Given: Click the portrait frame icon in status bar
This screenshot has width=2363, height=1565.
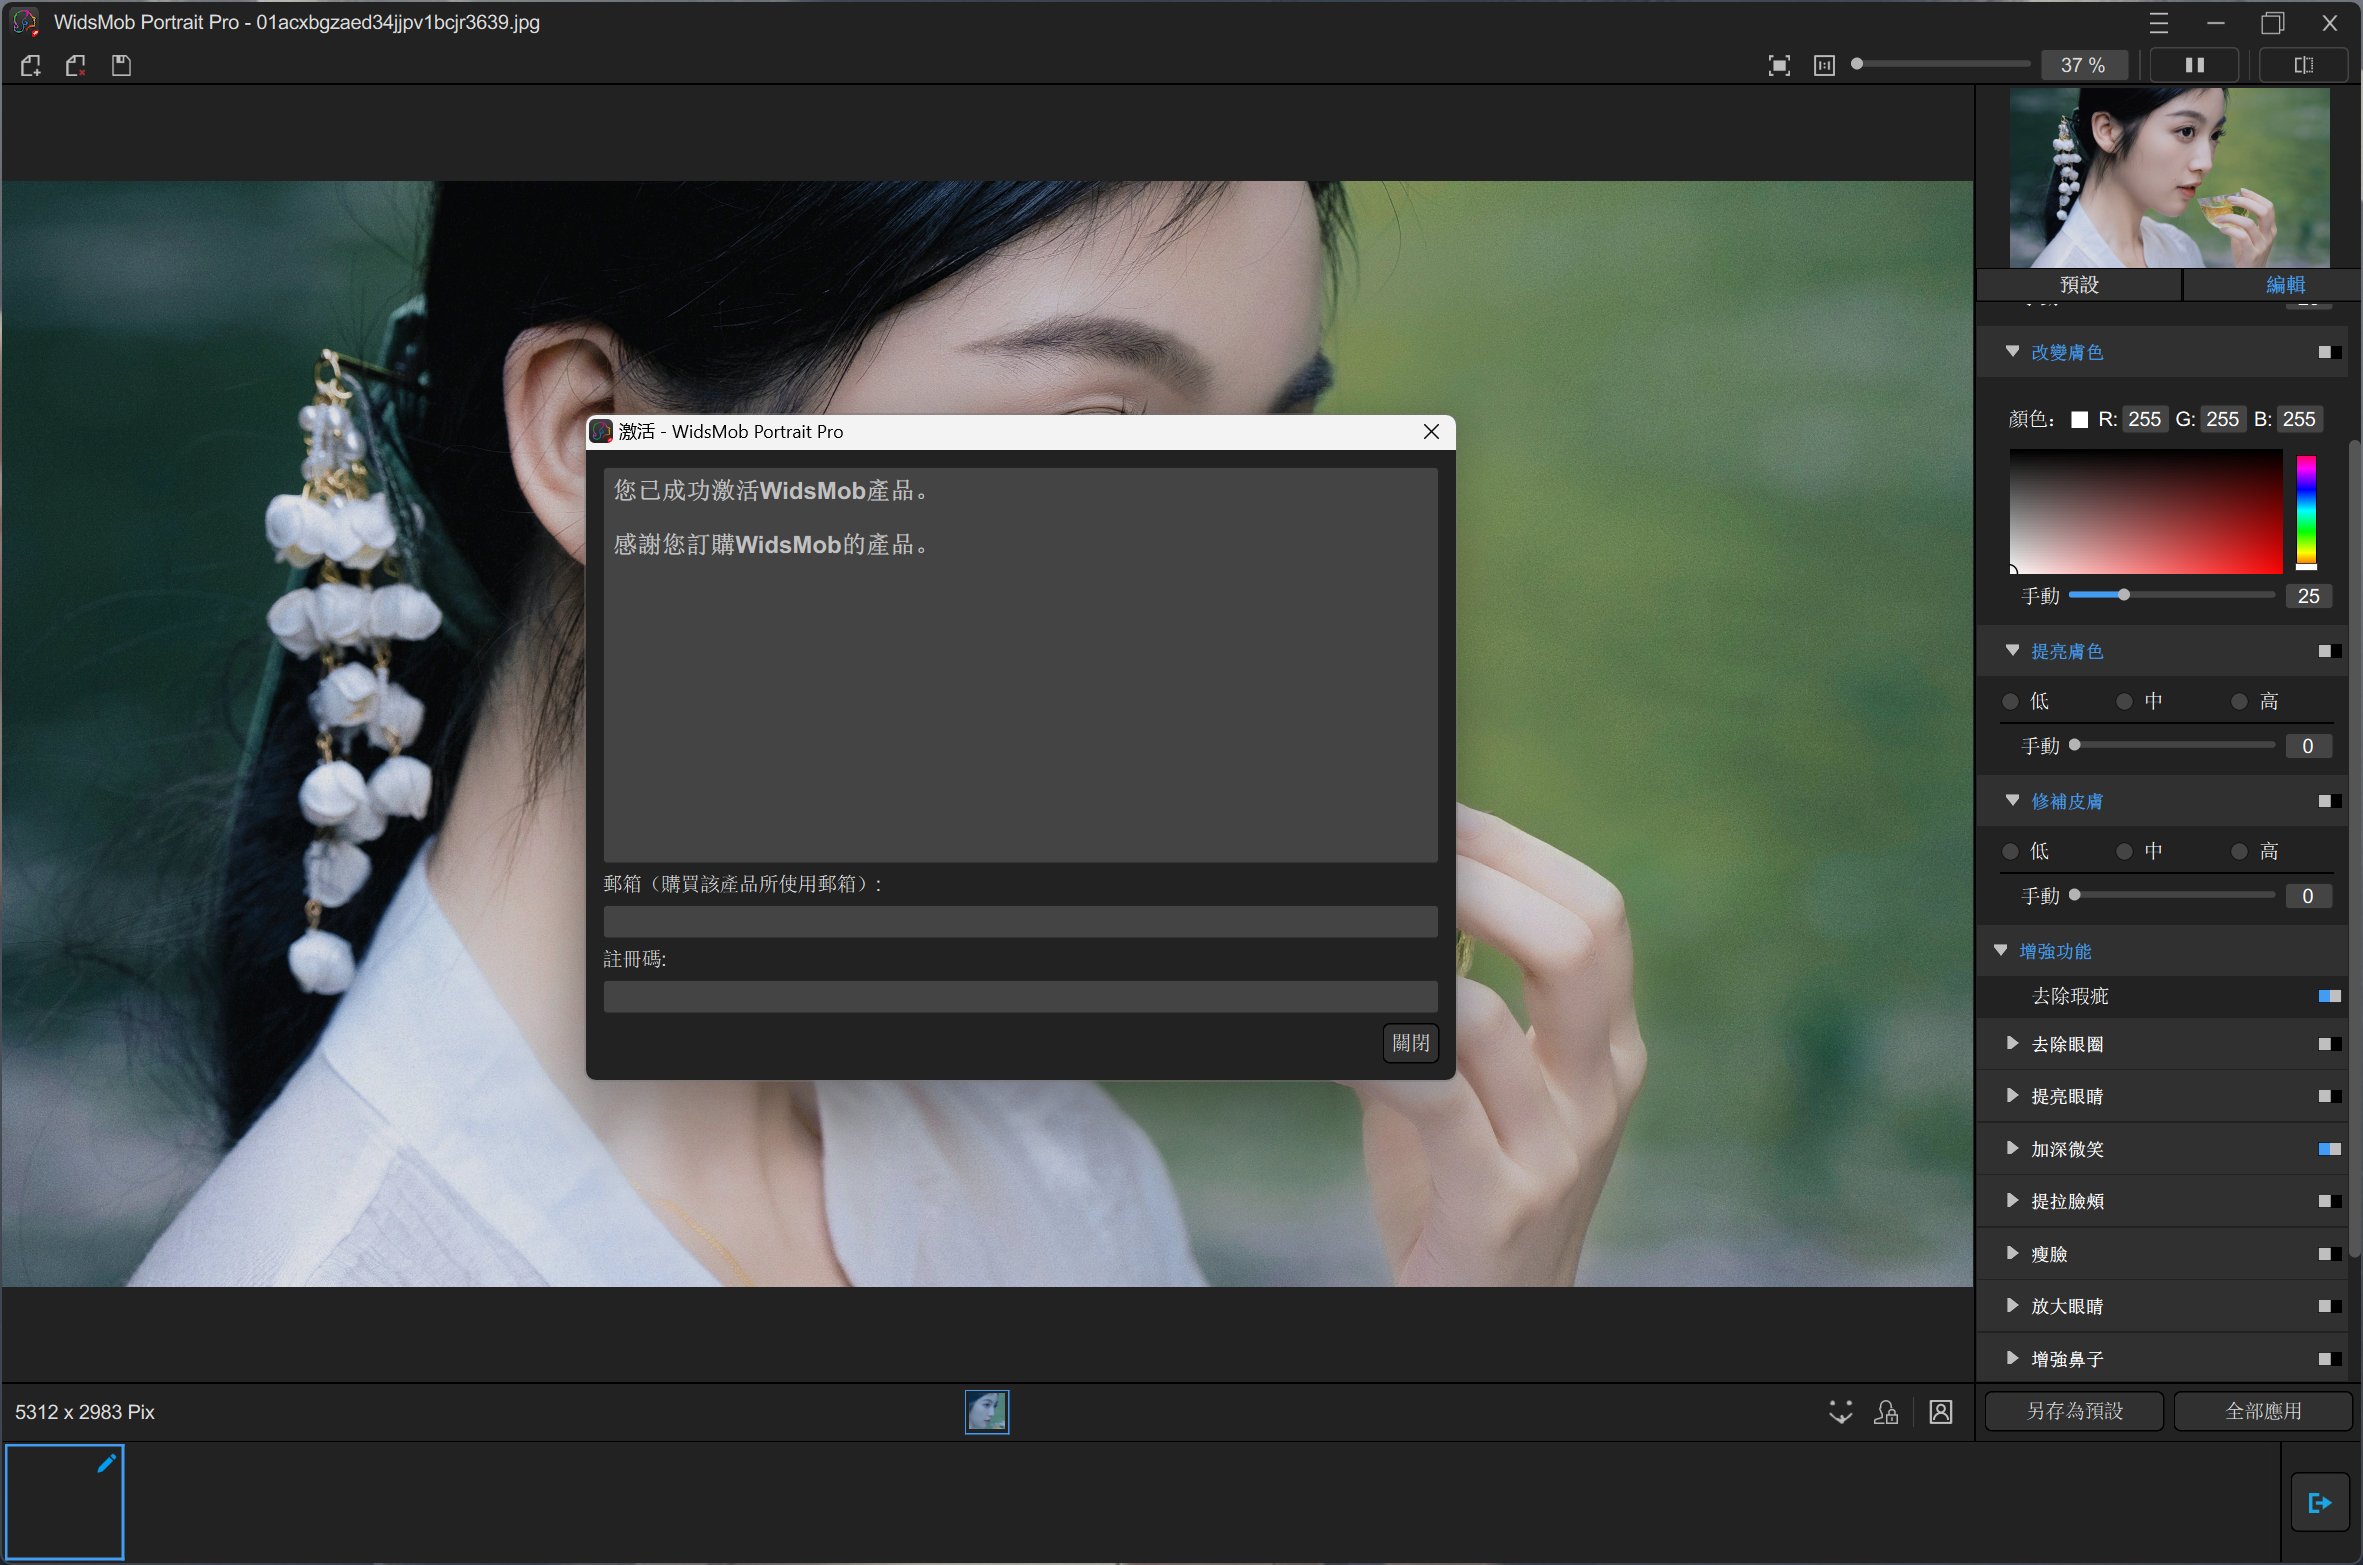Looking at the screenshot, I should (1941, 1412).
